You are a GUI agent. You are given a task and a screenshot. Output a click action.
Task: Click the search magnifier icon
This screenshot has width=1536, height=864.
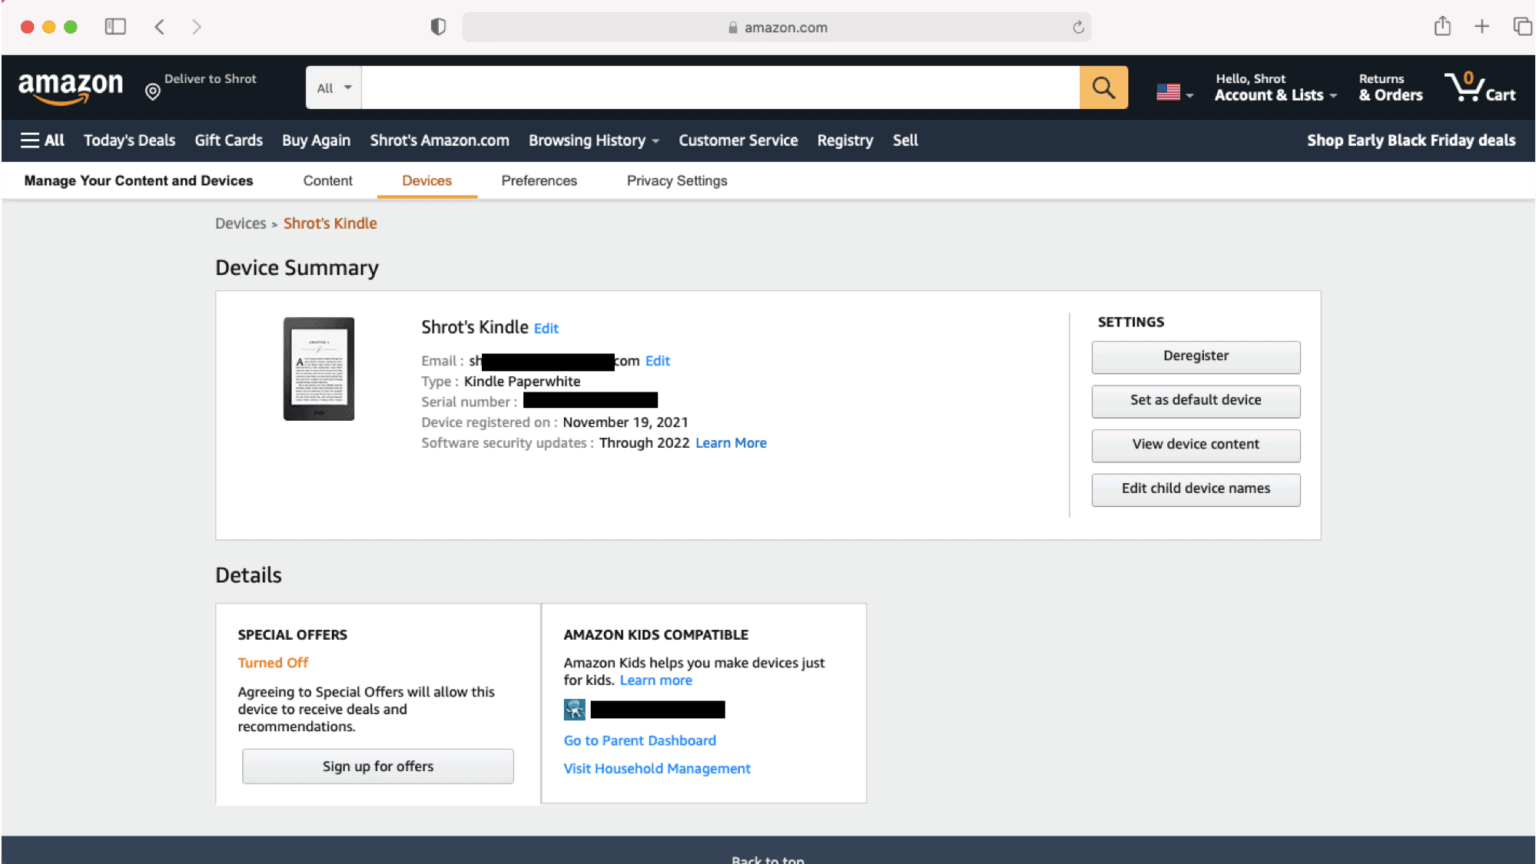pos(1103,87)
